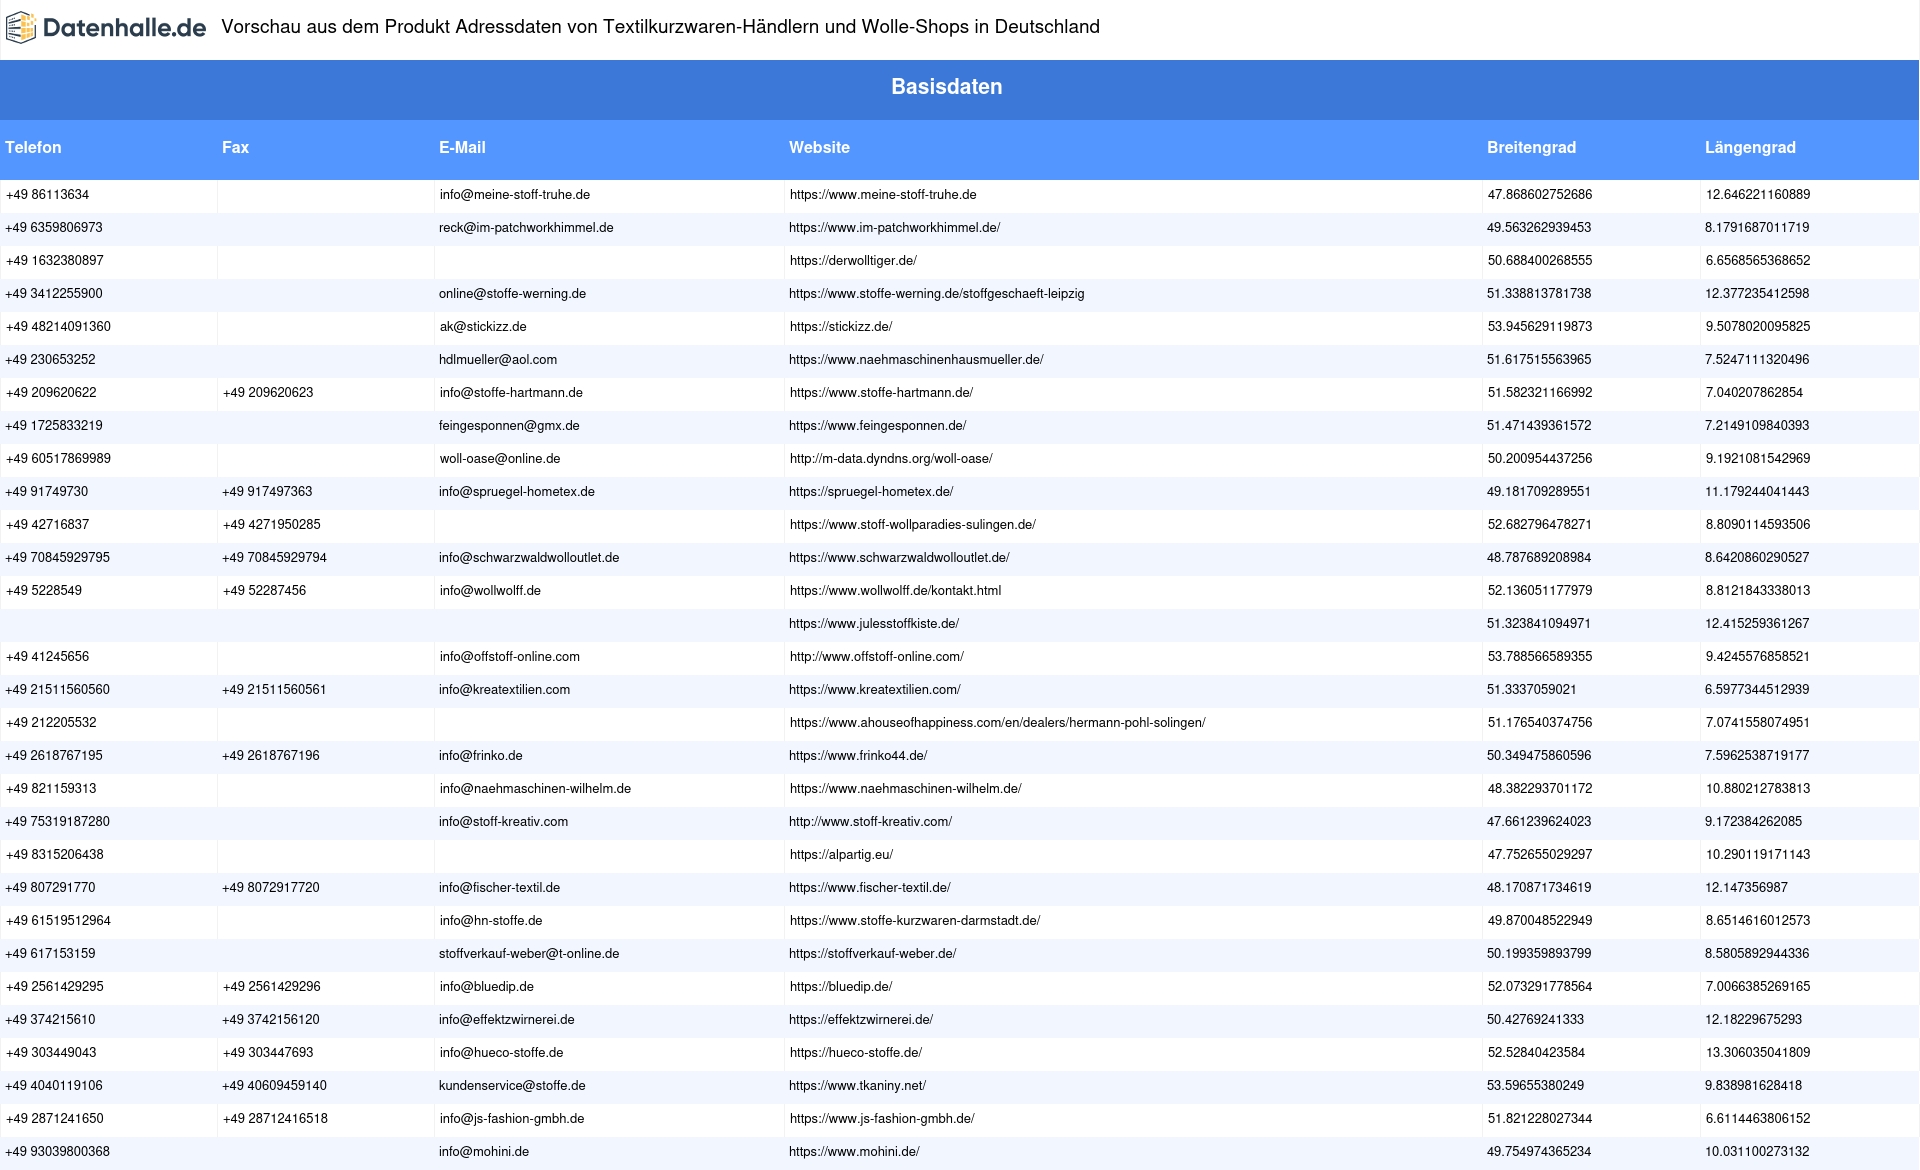The image size is (1920, 1170).
Task: Select the Telefon column header
Action: coord(33,147)
